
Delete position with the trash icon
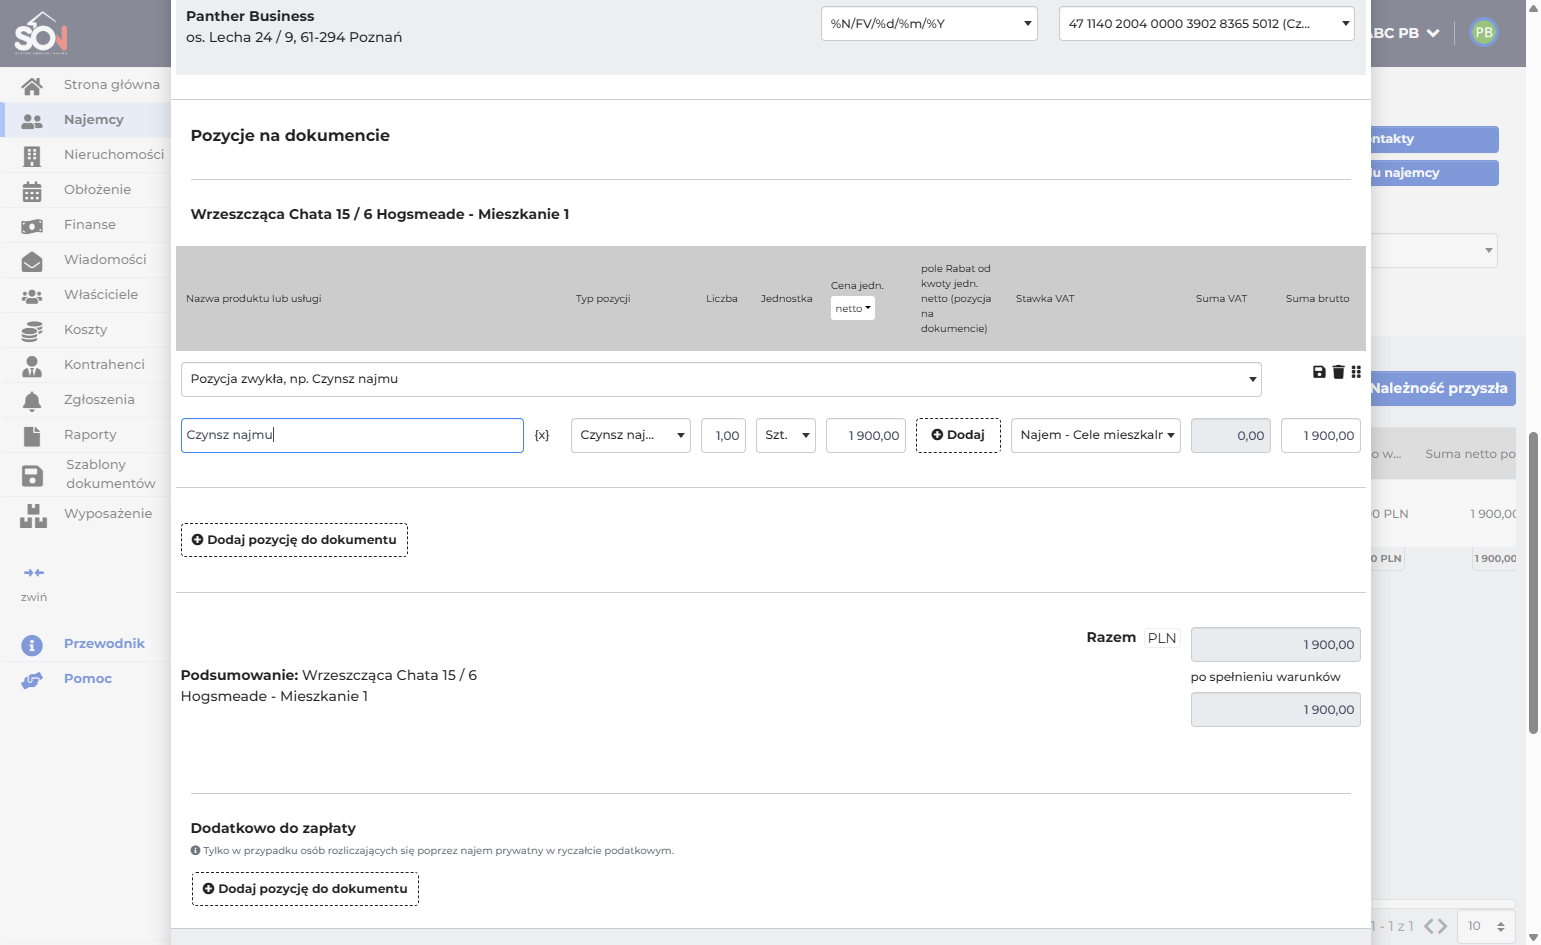[1338, 372]
